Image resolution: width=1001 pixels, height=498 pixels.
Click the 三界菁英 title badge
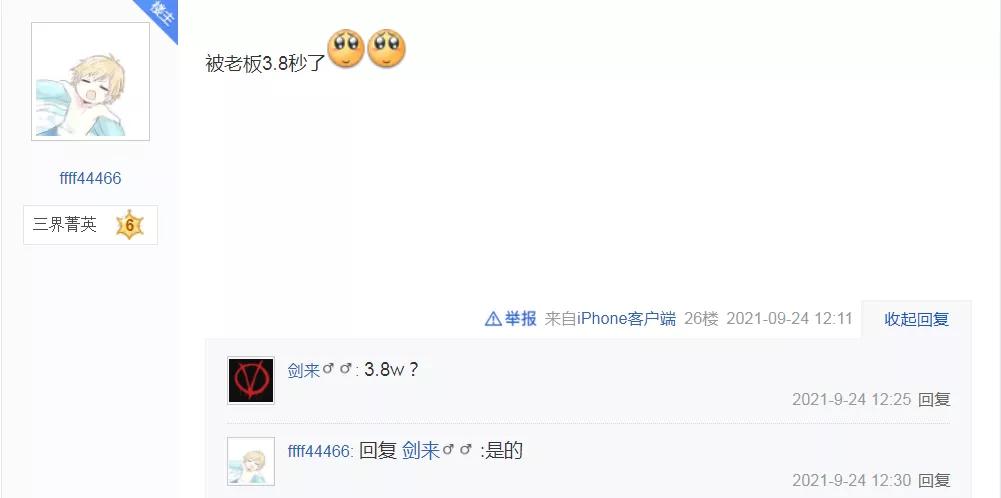(64, 225)
